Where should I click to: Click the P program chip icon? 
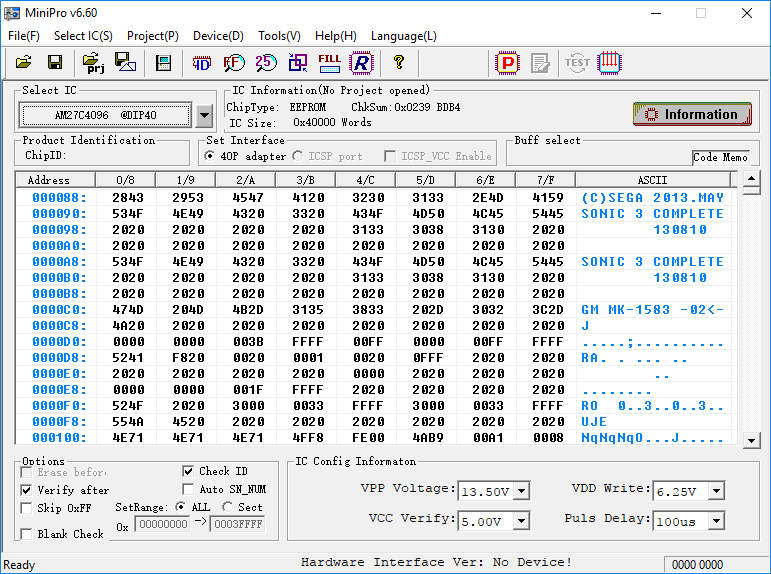point(508,63)
